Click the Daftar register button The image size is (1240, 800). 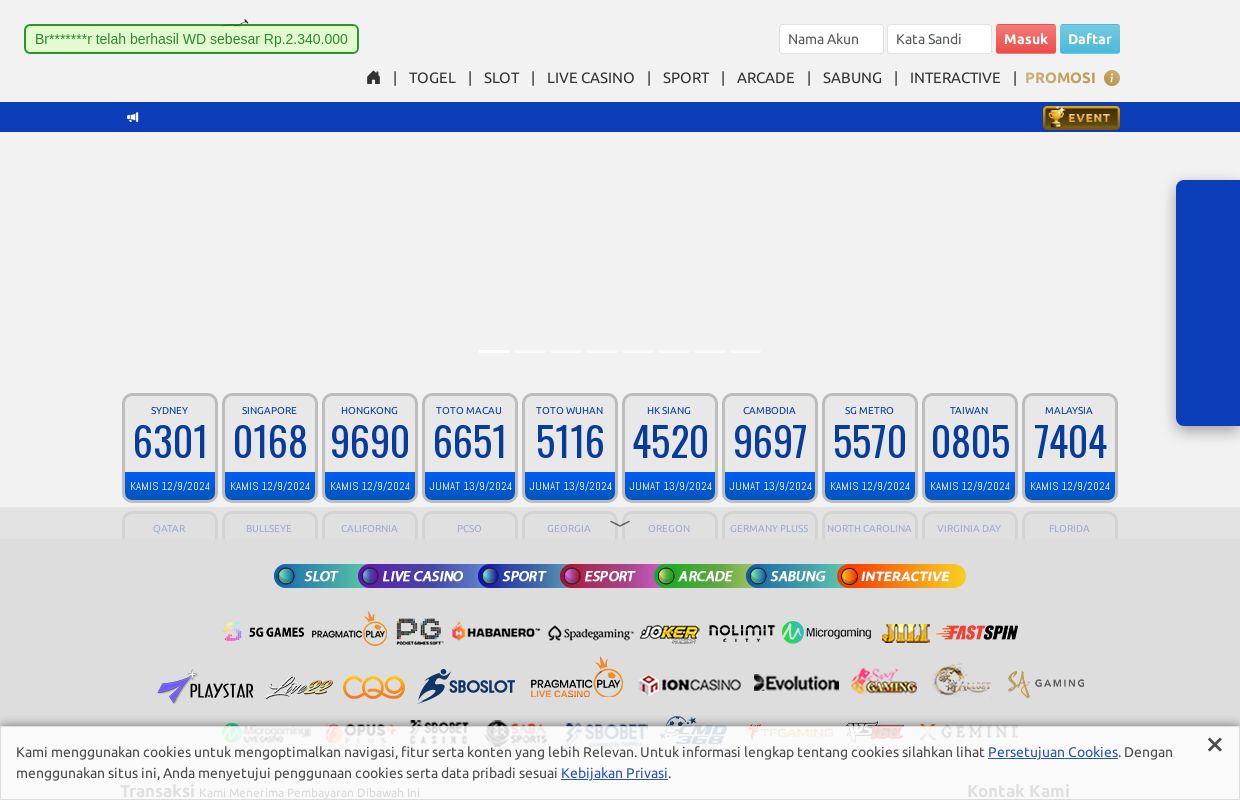point(1090,39)
